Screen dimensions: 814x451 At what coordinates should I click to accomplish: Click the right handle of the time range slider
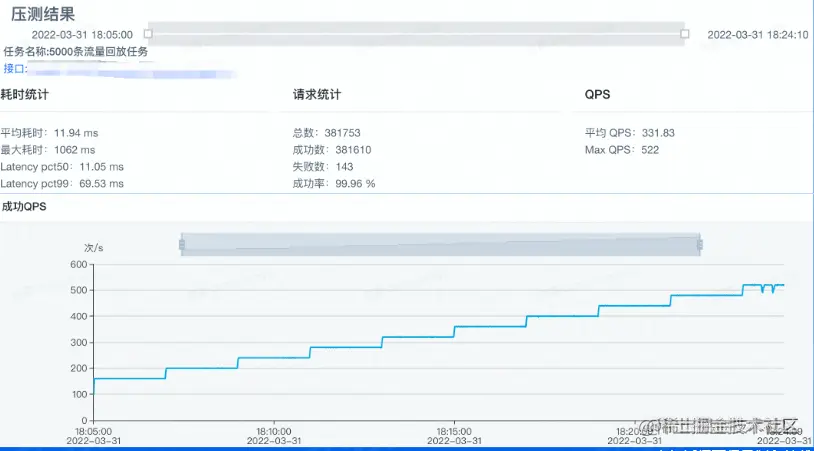685,34
